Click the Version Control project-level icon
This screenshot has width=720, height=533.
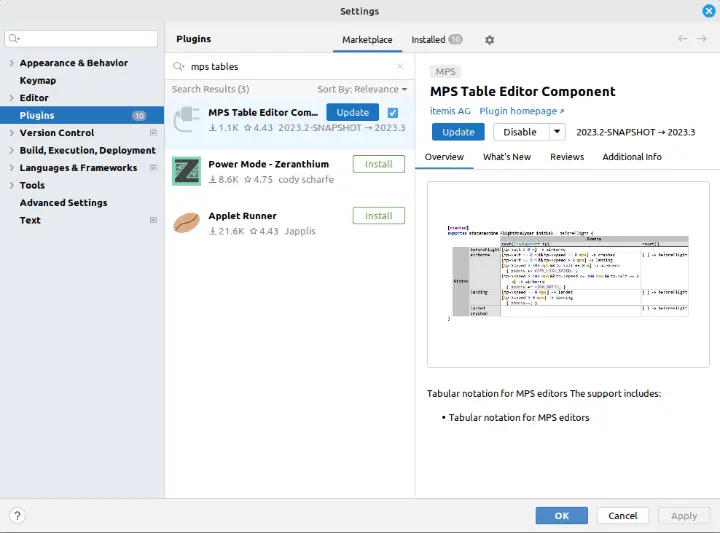pyautogui.click(x=153, y=133)
